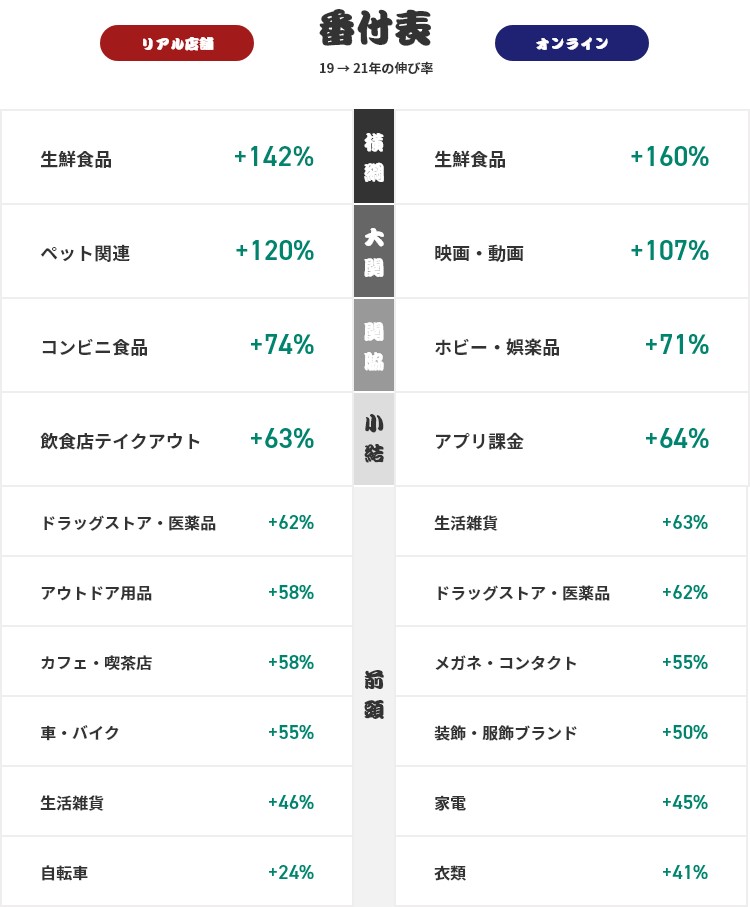Click the 番付表 title heading
750x907 pixels.
375,29
